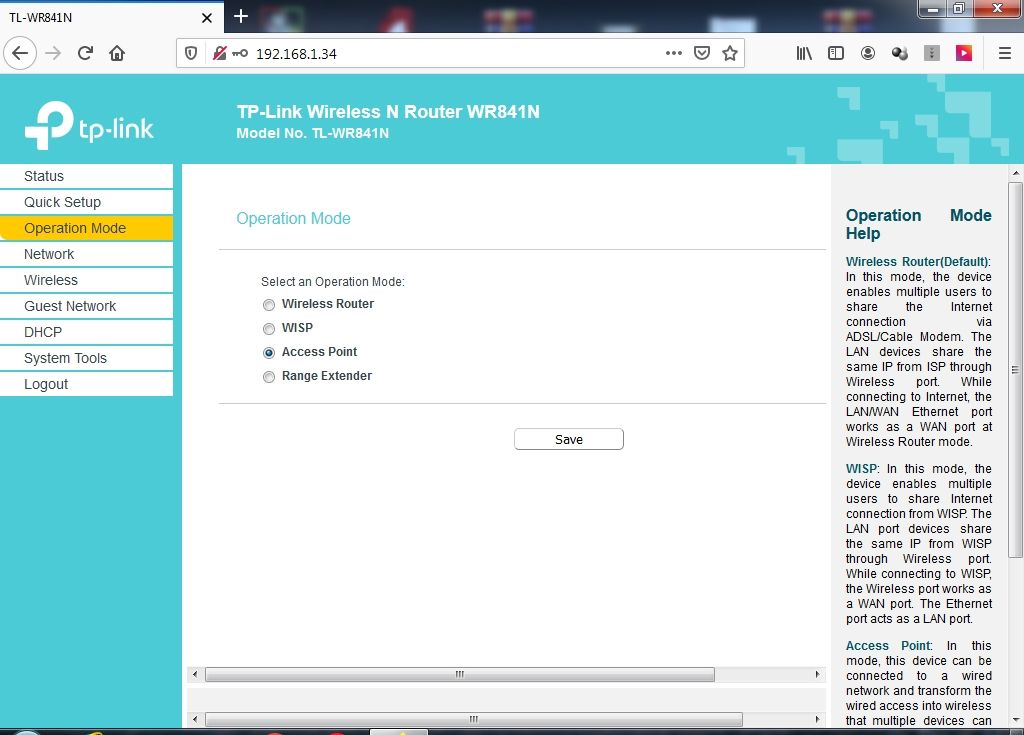
Task: Open the page actions three-dot menu
Action: coord(673,53)
